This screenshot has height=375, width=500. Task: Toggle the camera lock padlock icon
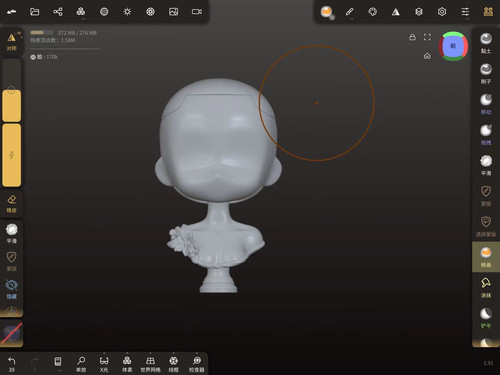[412, 37]
